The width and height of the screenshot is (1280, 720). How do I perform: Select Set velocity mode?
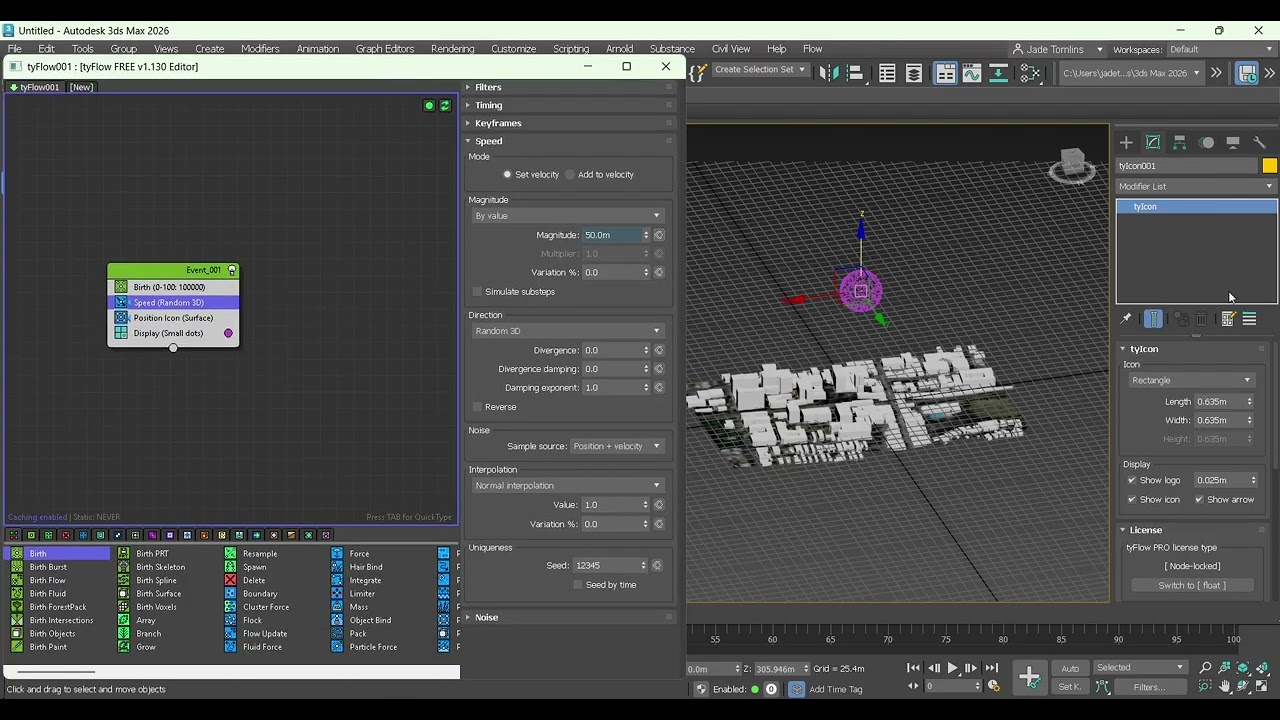coord(531,175)
